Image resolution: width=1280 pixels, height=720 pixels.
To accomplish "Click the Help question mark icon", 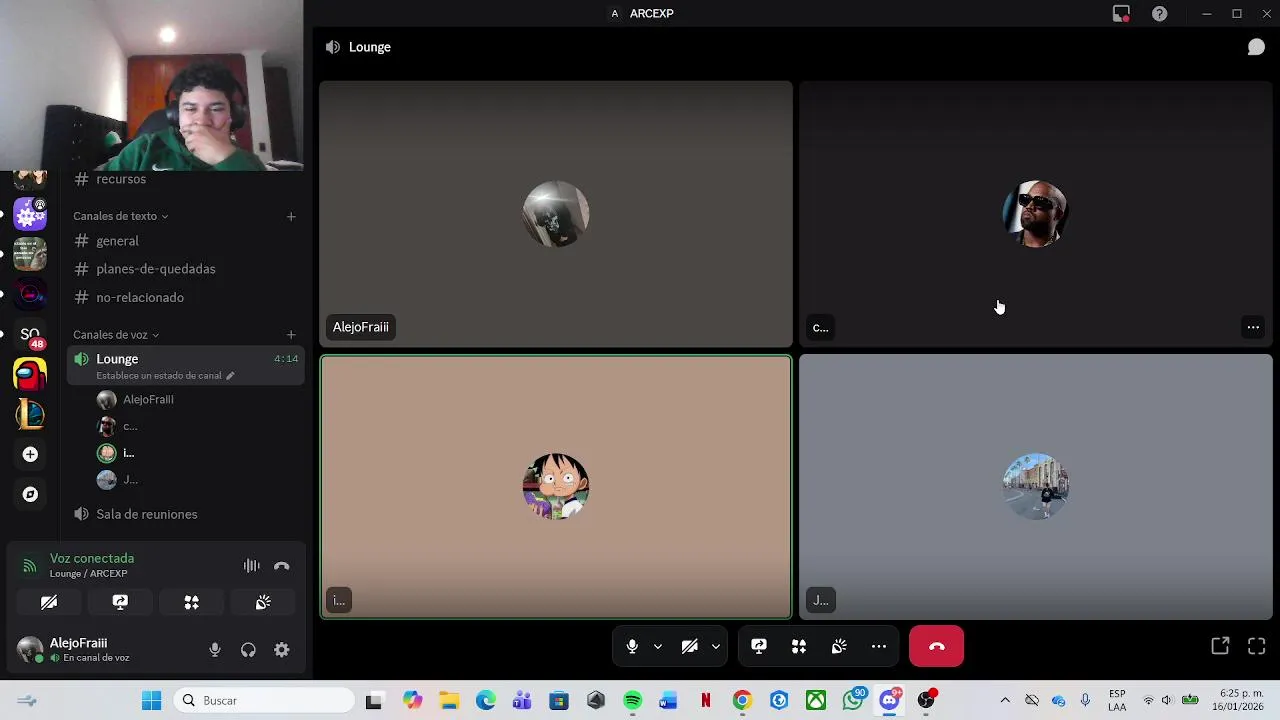I will point(1159,14).
